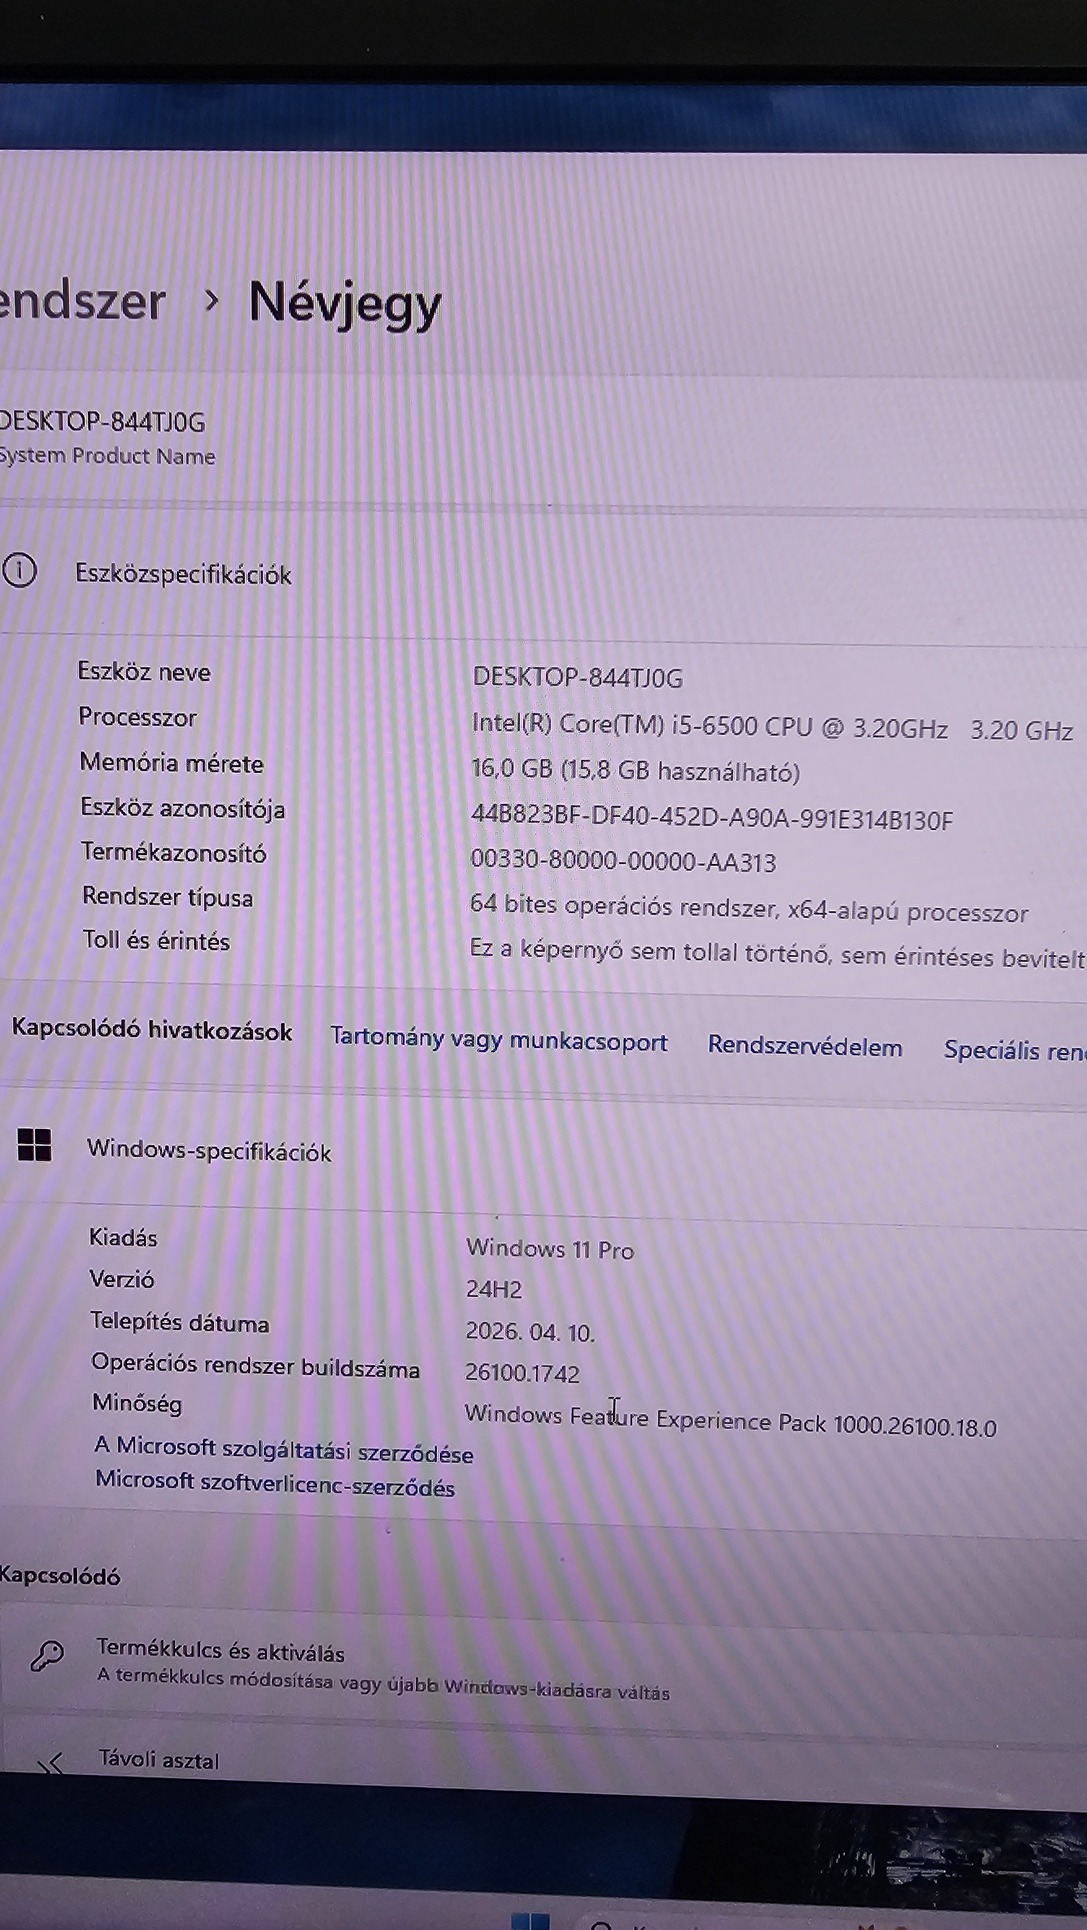
Task: Select the 64 bites operációs rendszer value
Action: (749, 908)
